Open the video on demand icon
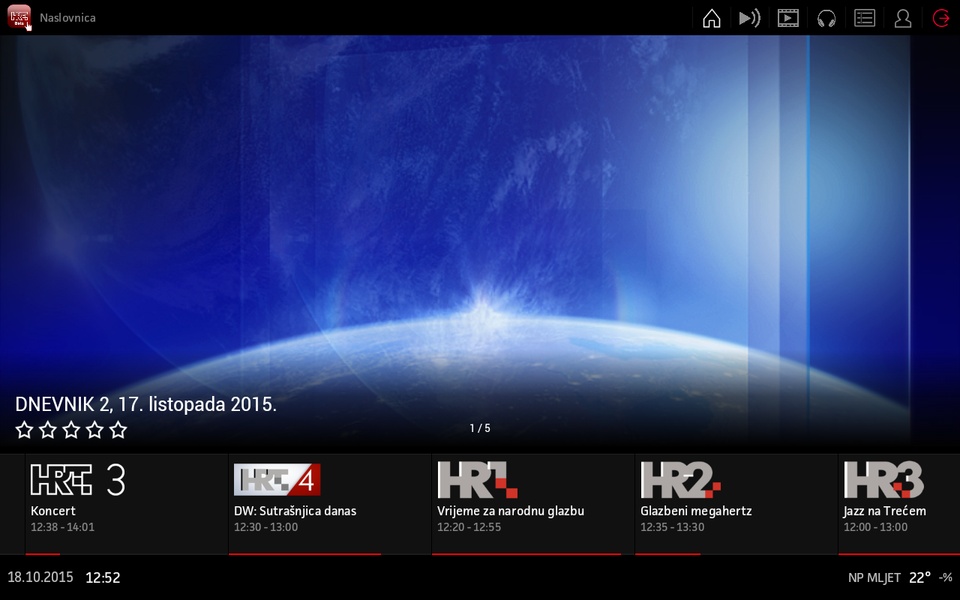Viewport: 960px width, 600px height. point(788,18)
